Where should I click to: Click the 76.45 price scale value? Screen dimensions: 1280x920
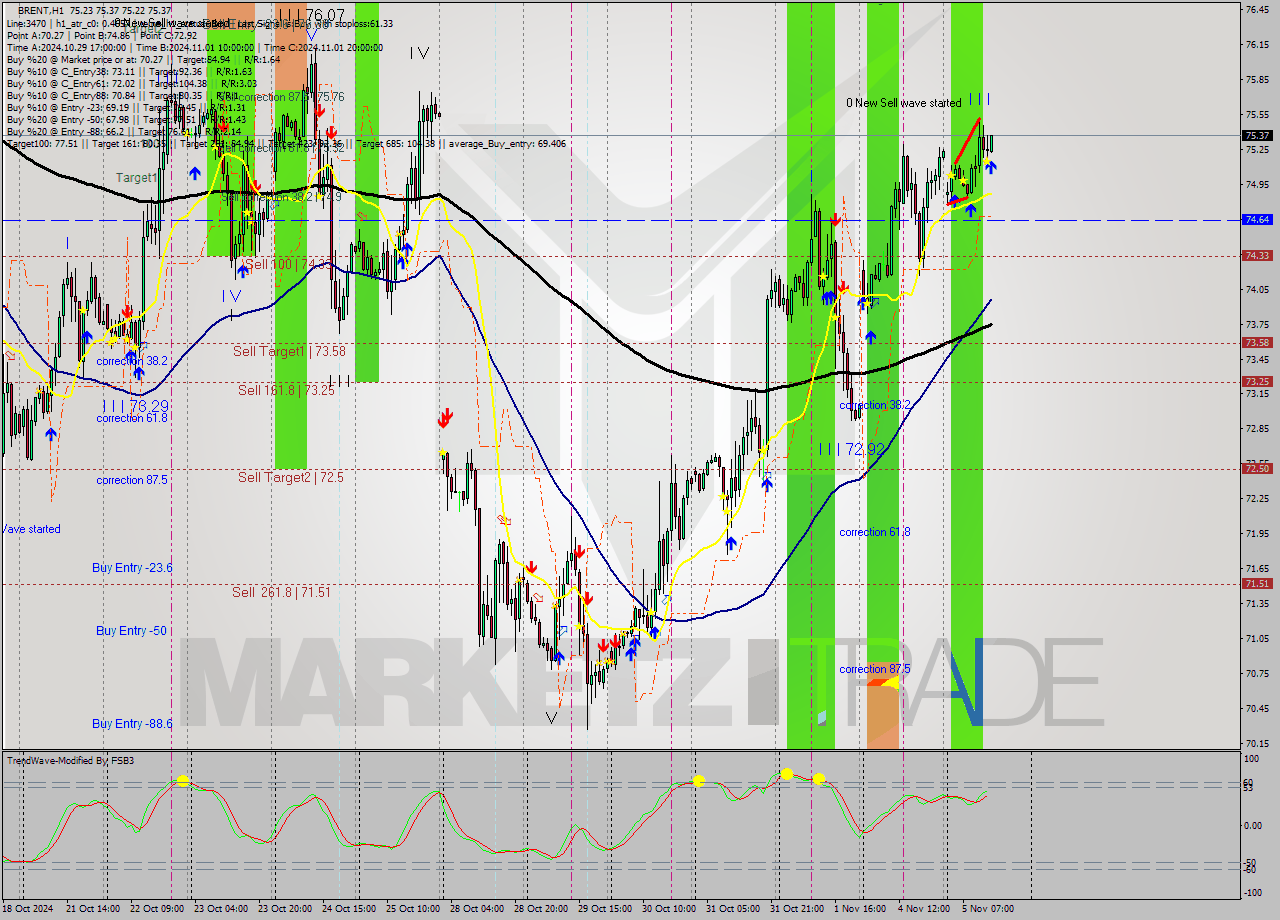pyautogui.click(x=1257, y=9)
